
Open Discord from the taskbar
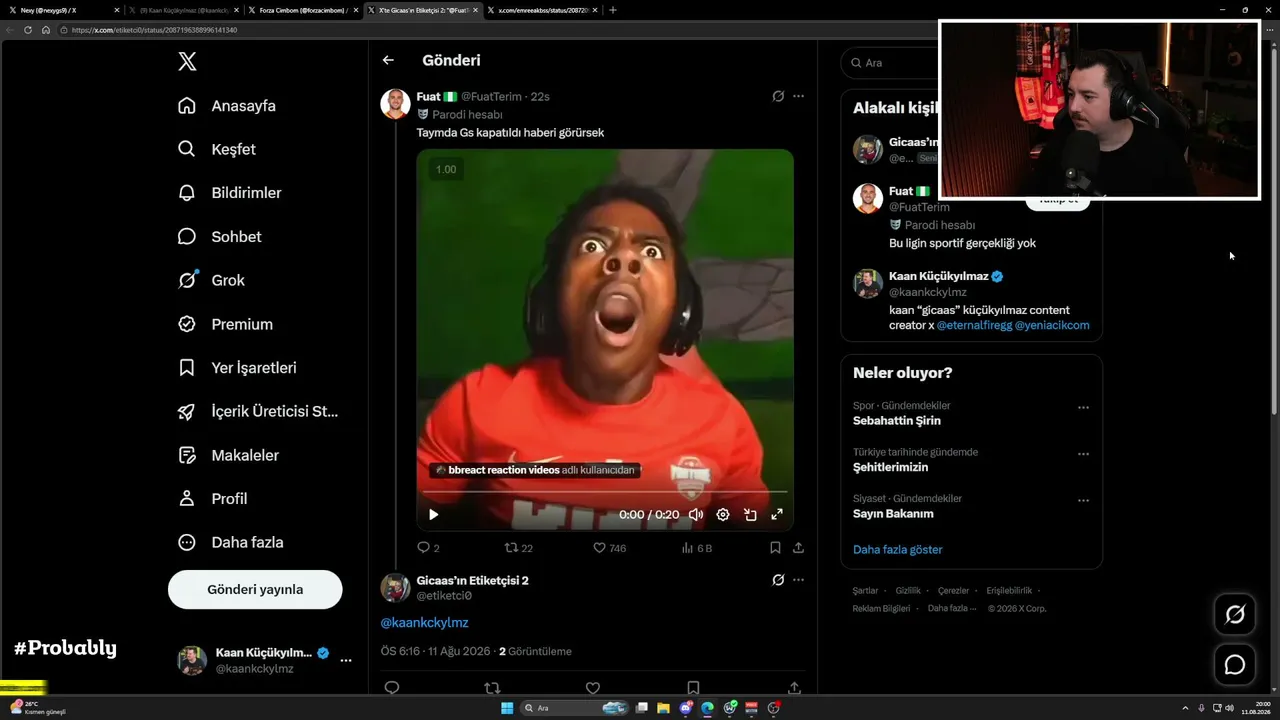(x=686, y=708)
